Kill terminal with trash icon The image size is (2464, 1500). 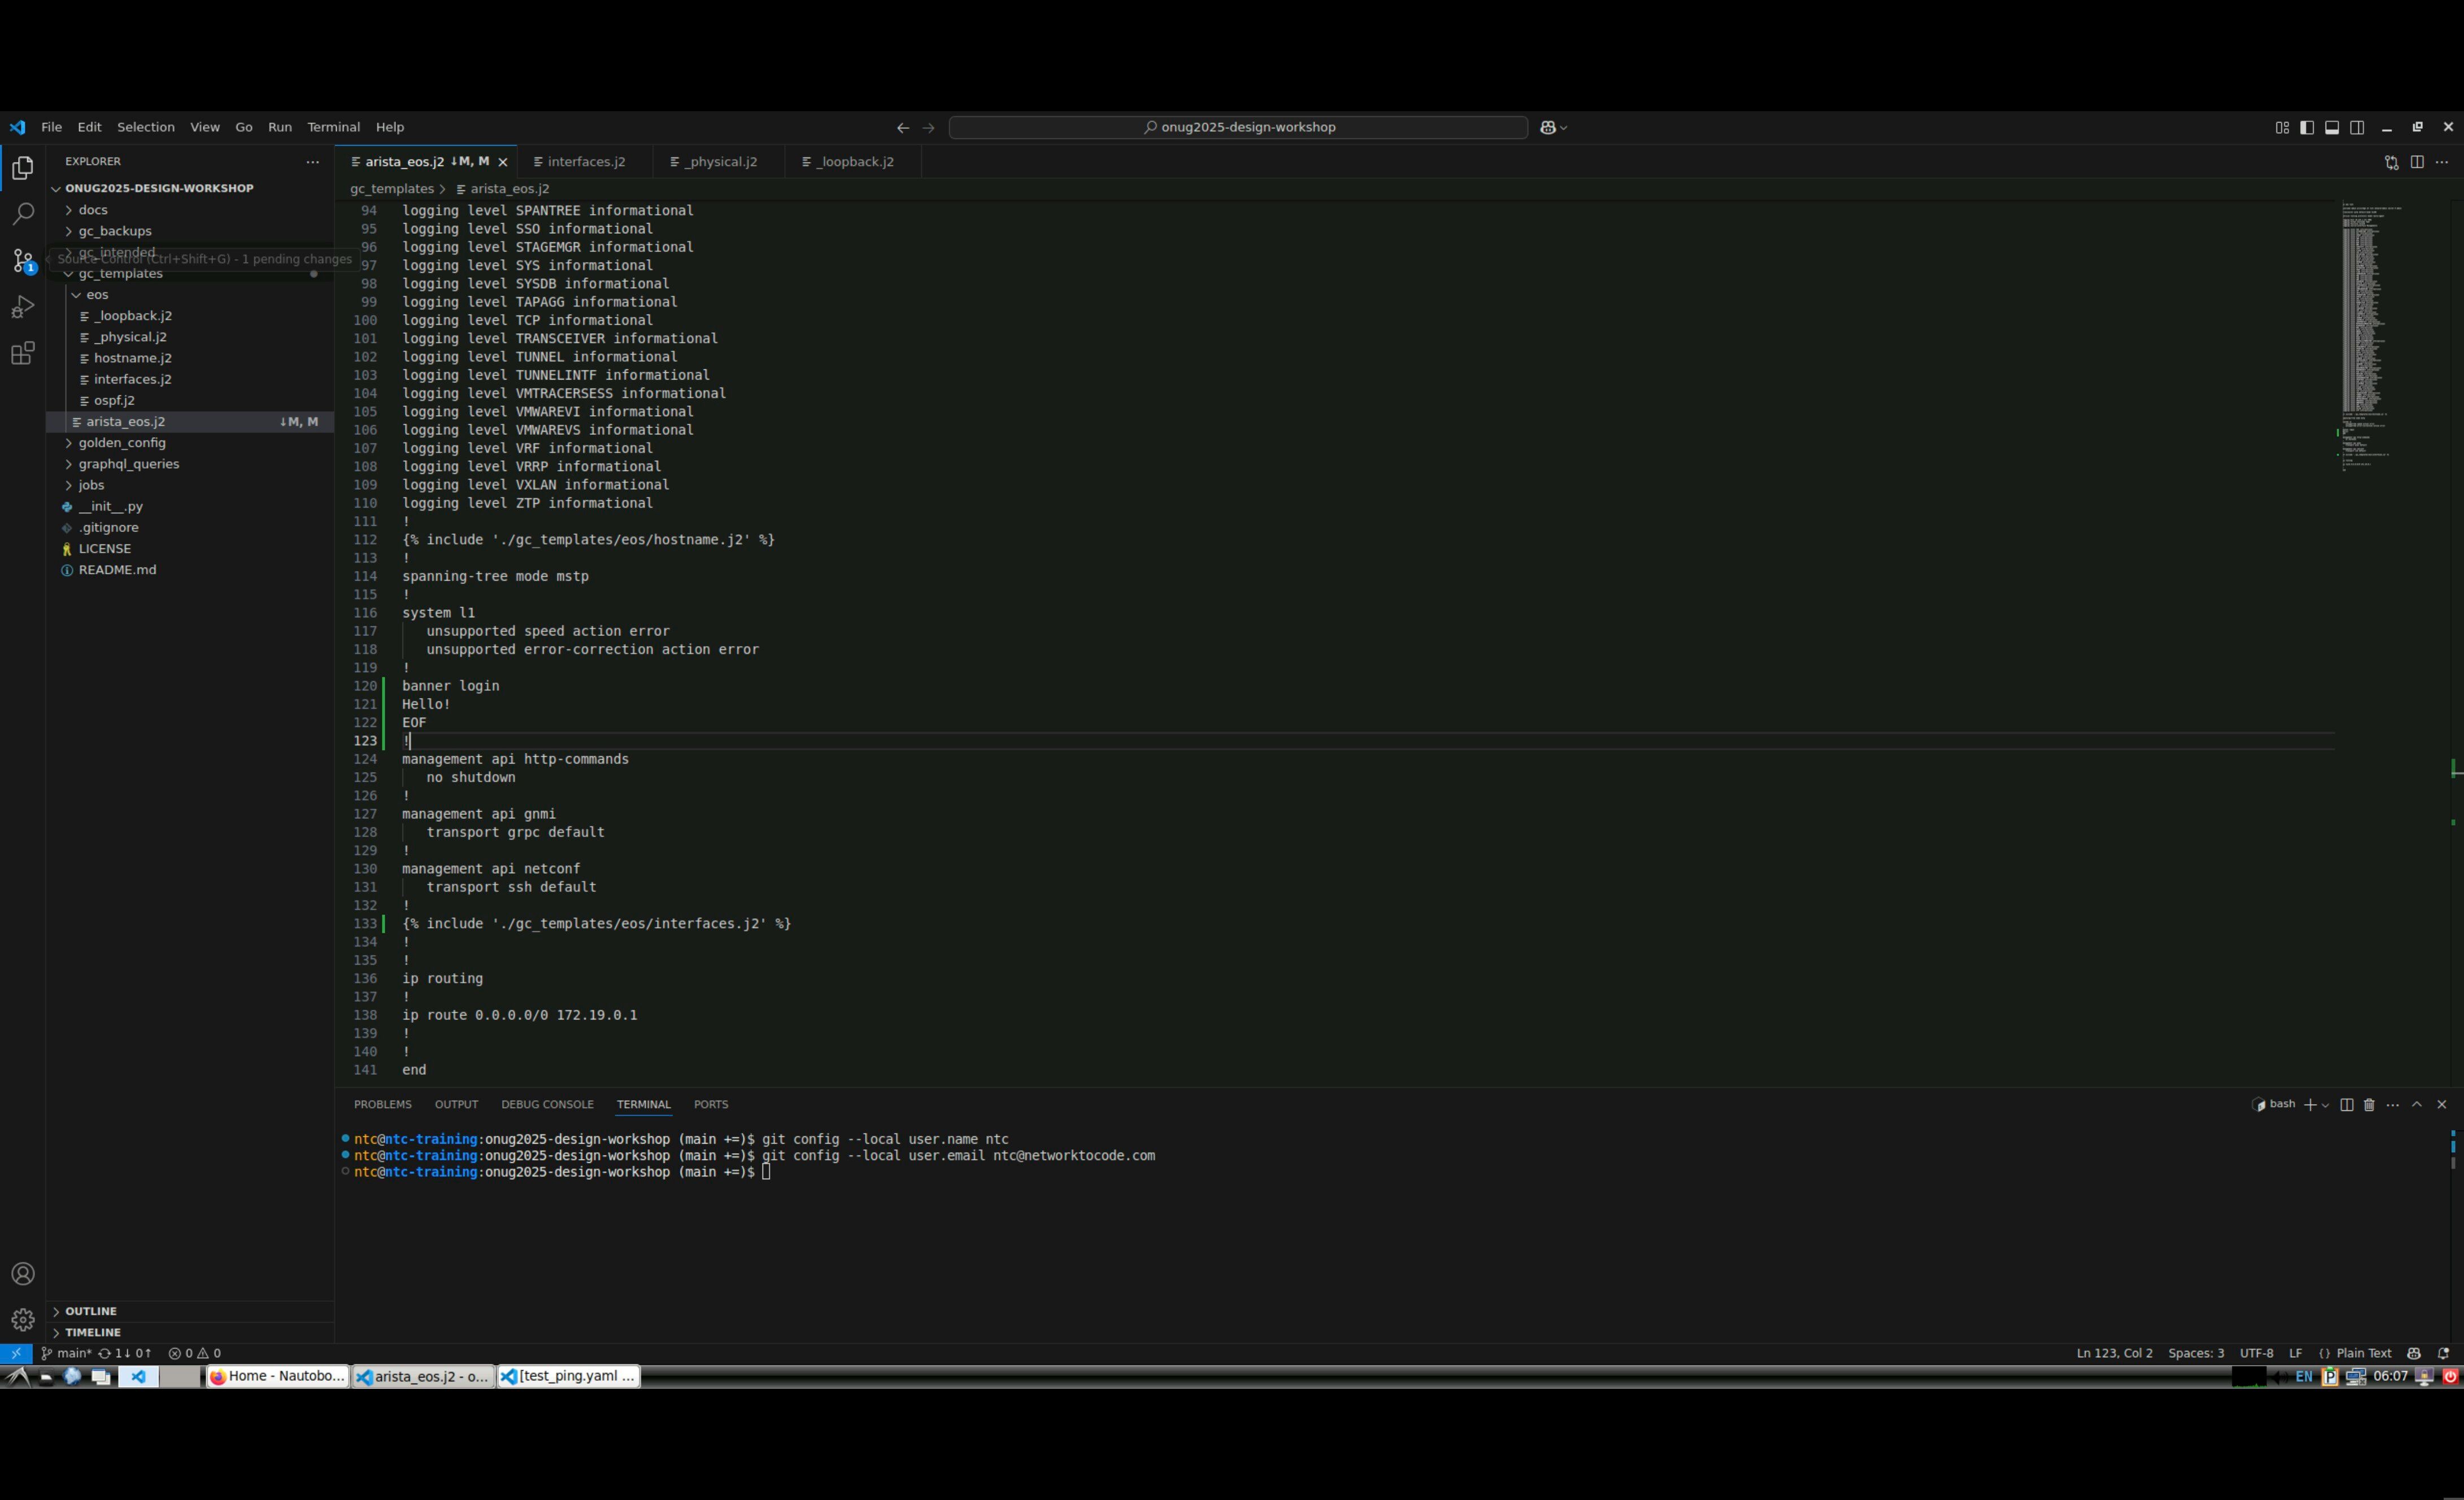point(2369,1105)
